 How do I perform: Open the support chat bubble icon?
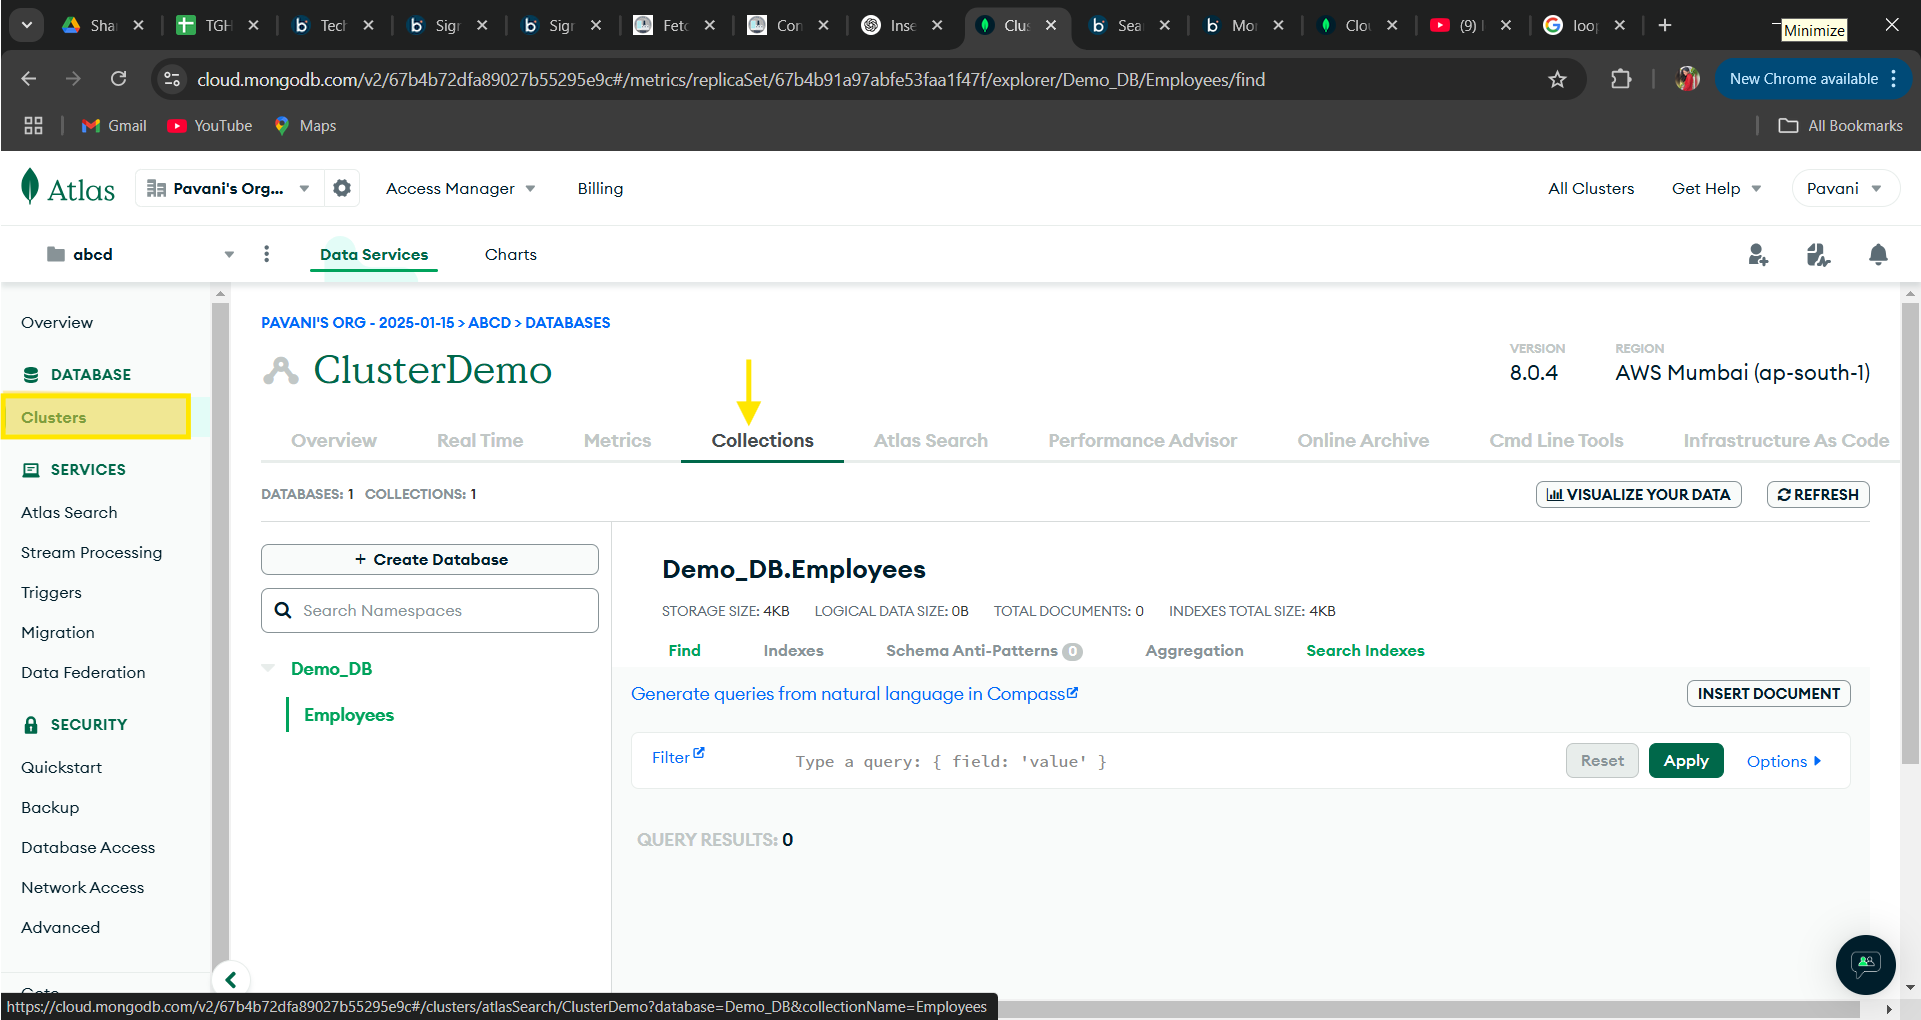[1865, 964]
